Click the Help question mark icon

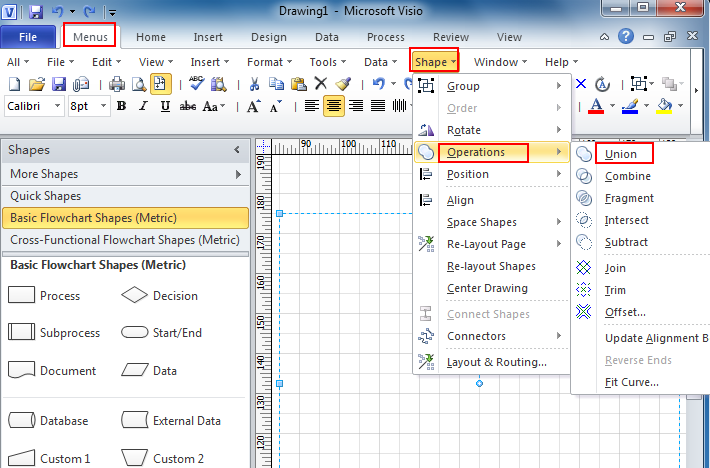626,36
